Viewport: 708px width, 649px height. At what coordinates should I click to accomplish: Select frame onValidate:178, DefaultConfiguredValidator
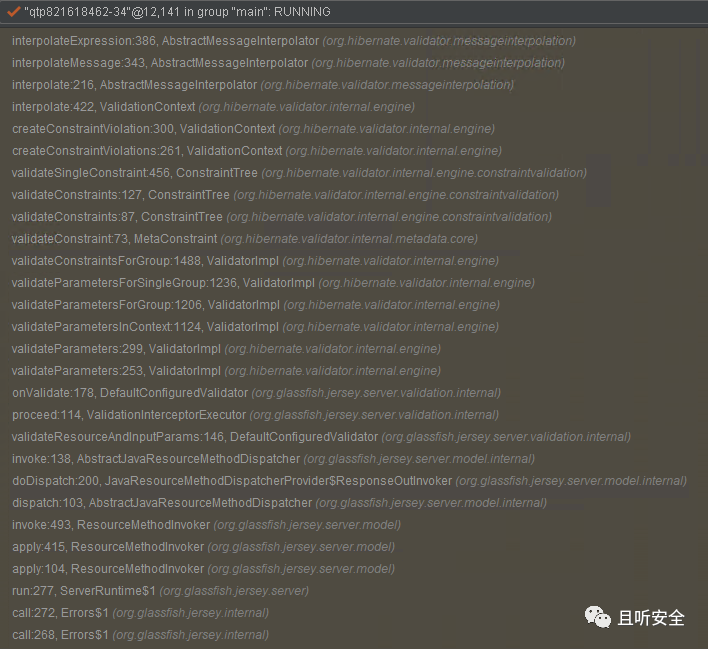tap(256, 393)
